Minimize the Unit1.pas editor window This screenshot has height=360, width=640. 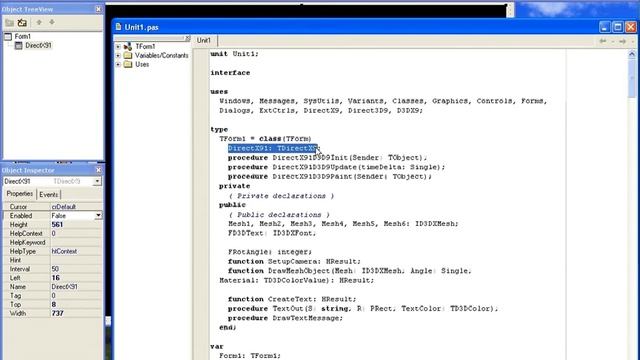click(x=604, y=27)
